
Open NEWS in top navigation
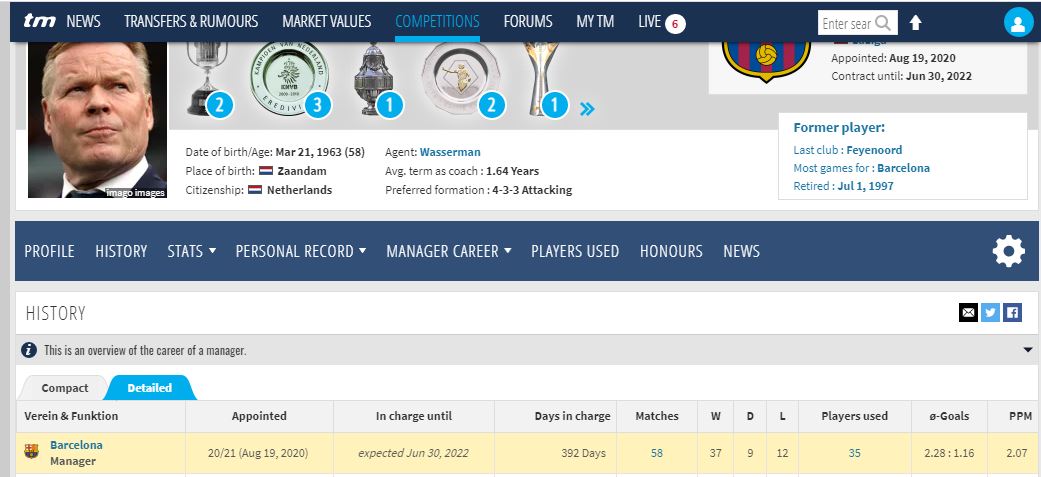pos(83,21)
